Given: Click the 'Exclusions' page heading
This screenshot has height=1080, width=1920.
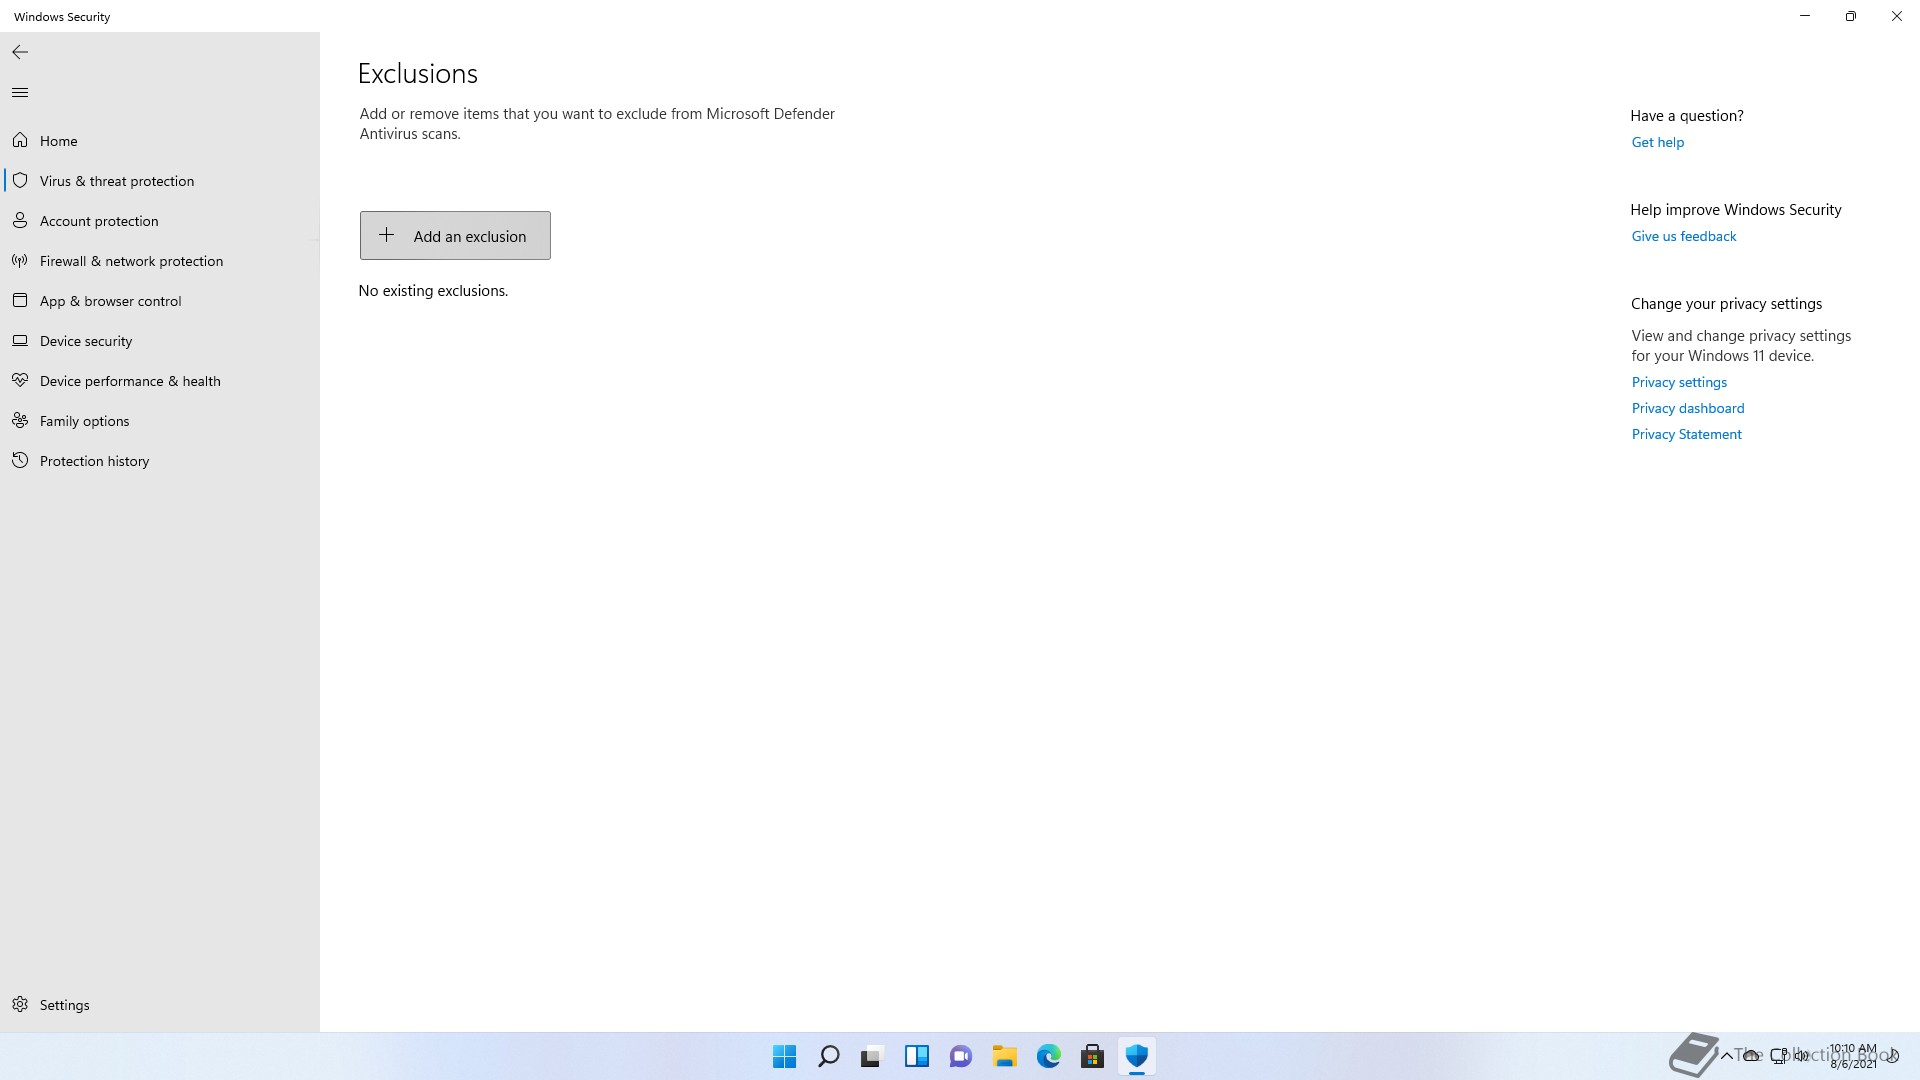Looking at the screenshot, I should point(418,74).
